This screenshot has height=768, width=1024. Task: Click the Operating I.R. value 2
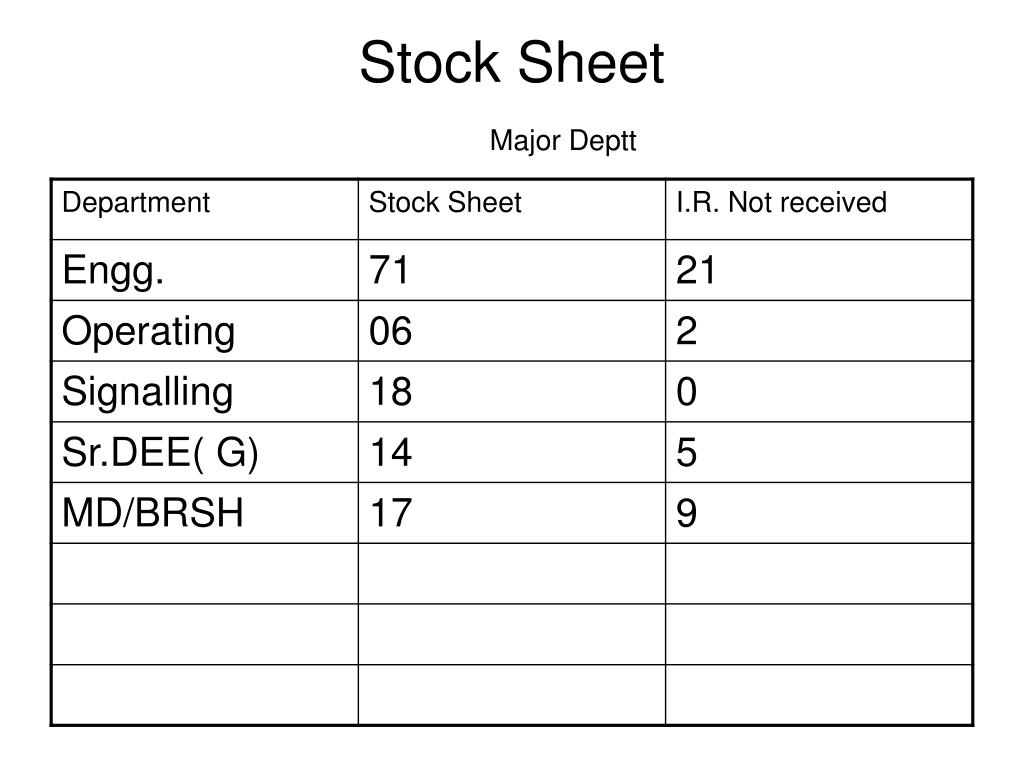click(x=686, y=330)
